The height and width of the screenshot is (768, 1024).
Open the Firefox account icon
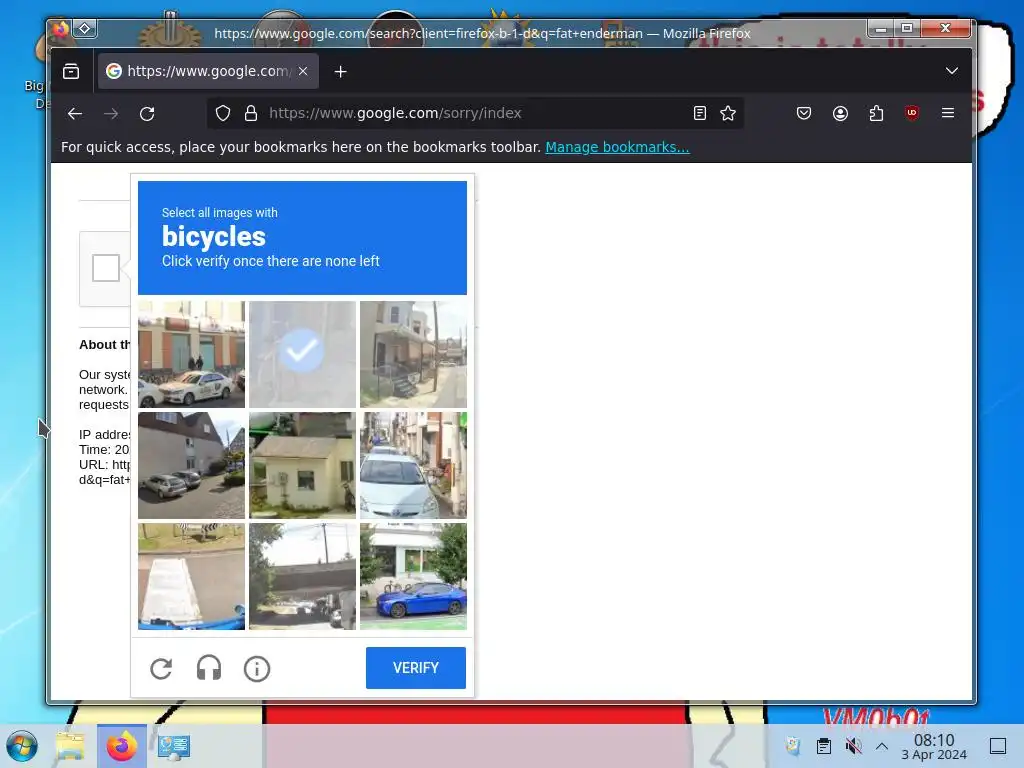point(840,113)
